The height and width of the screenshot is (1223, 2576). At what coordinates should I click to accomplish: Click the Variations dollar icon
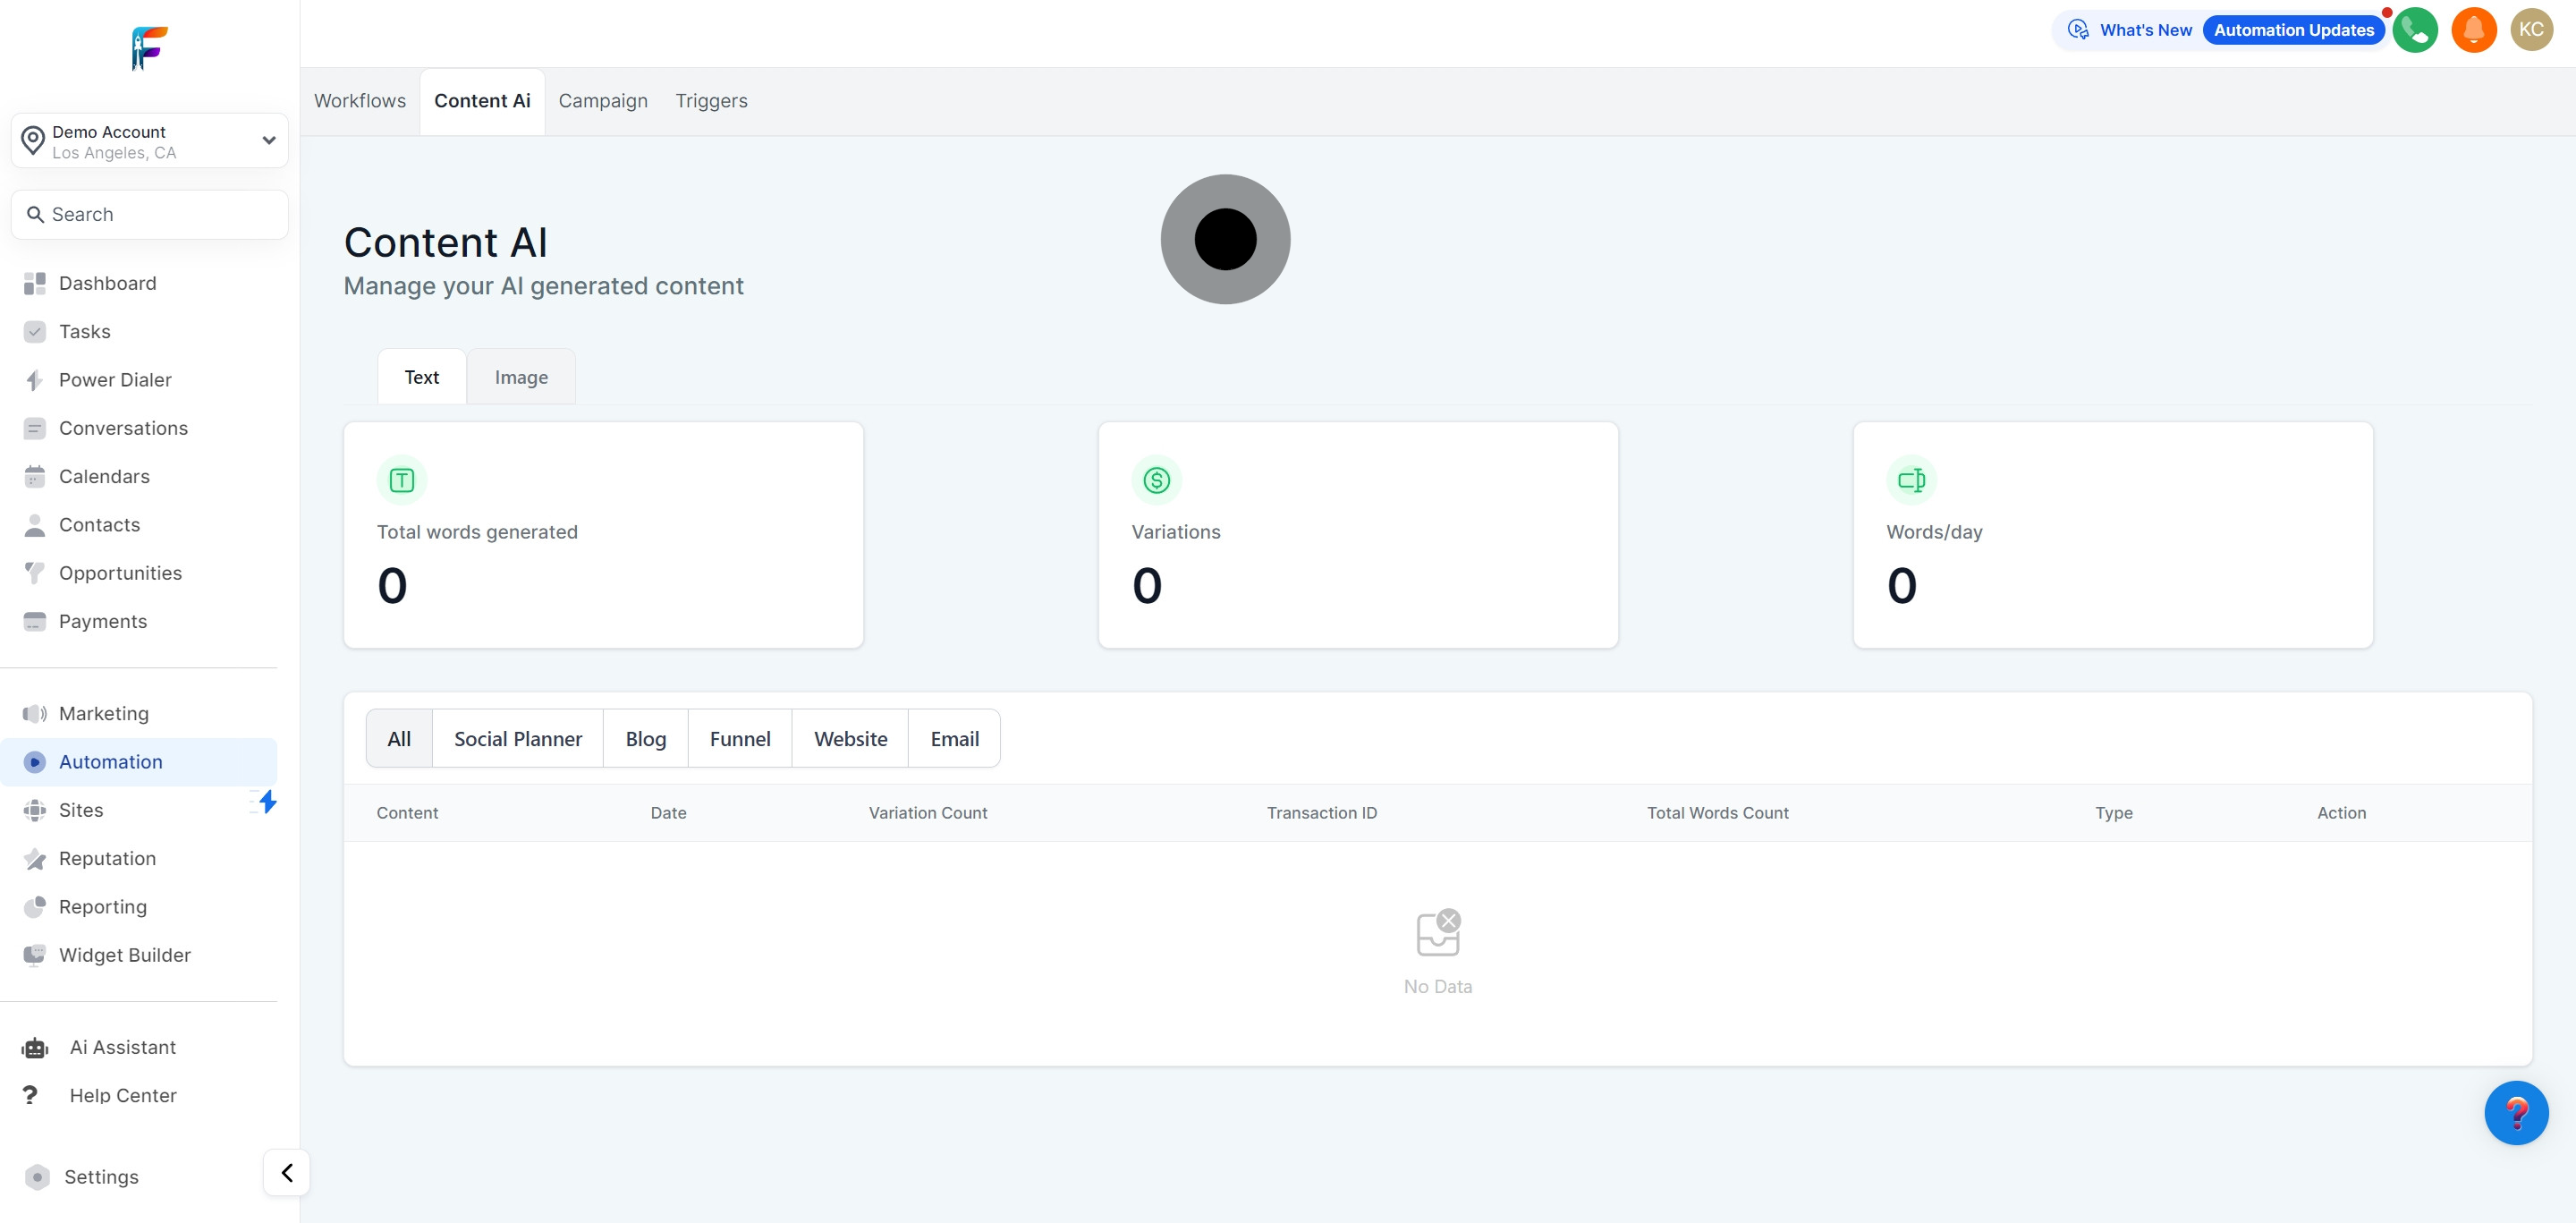[1157, 481]
